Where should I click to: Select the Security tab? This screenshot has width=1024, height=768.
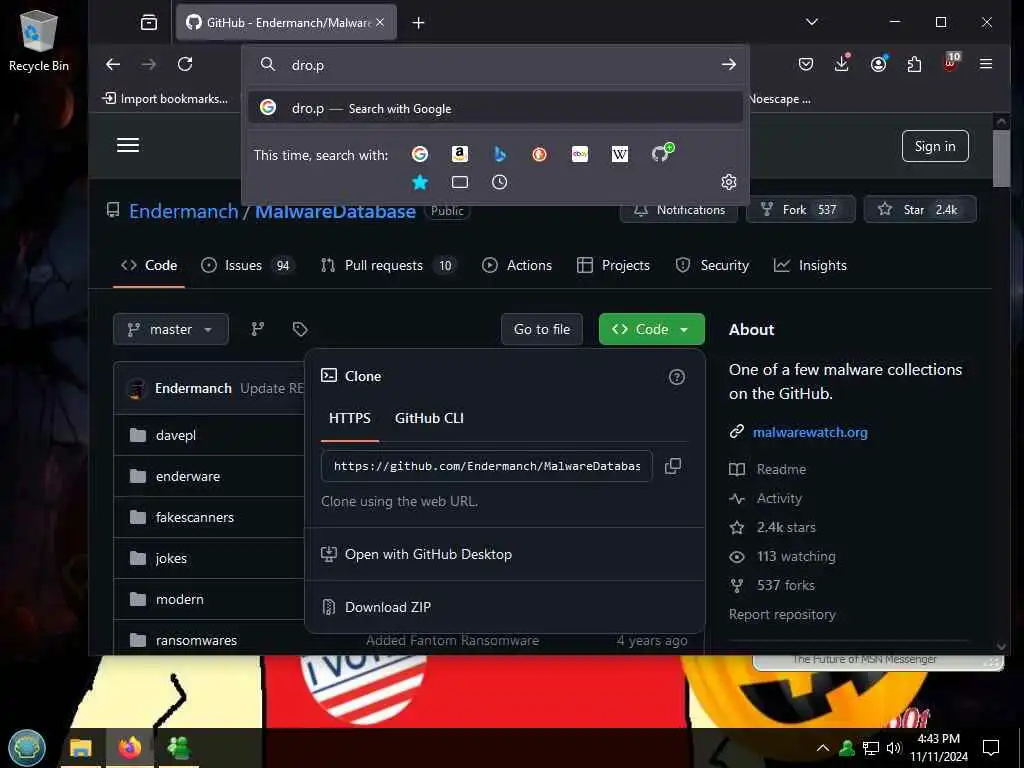[x=712, y=265]
